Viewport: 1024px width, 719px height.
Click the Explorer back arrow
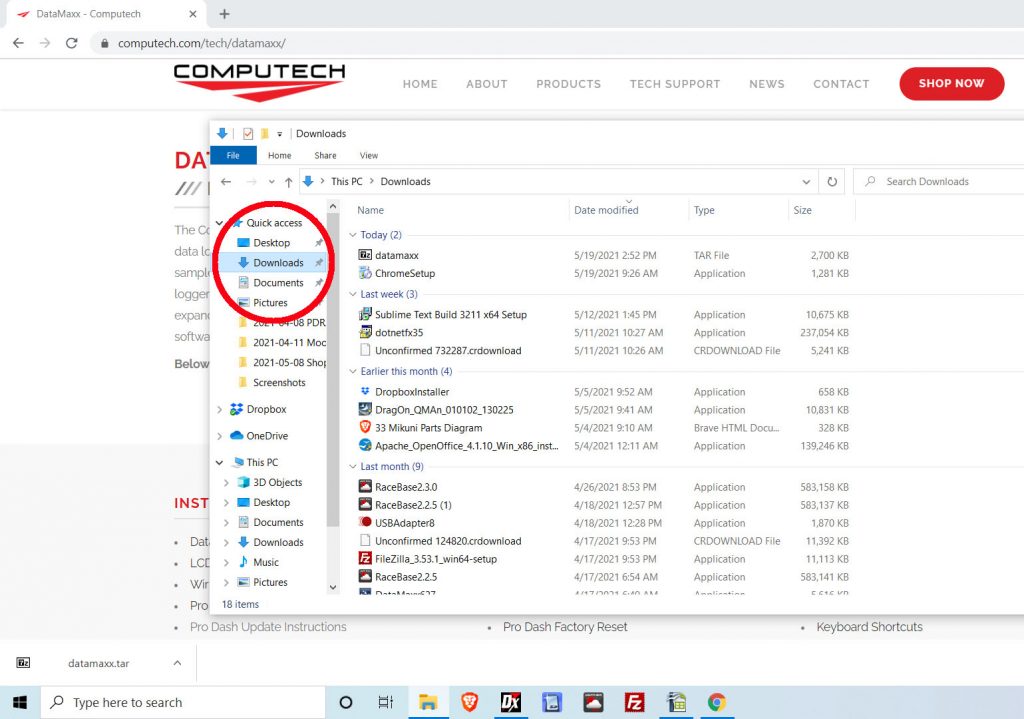pos(226,182)
